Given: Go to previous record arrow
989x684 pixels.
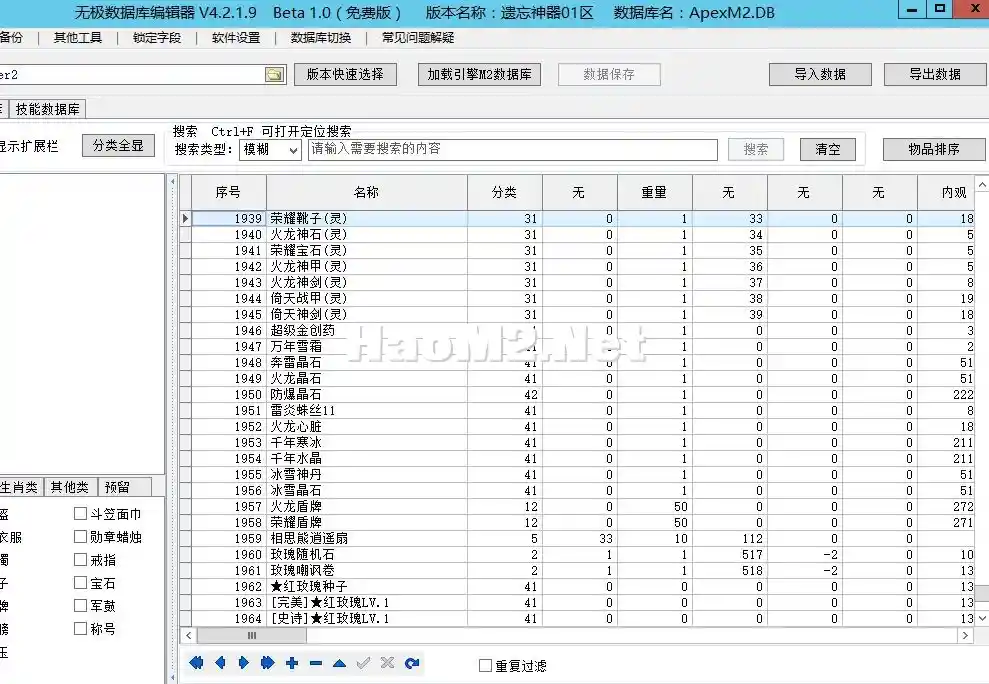Looking at the screenshot, I should coord(220,663).
